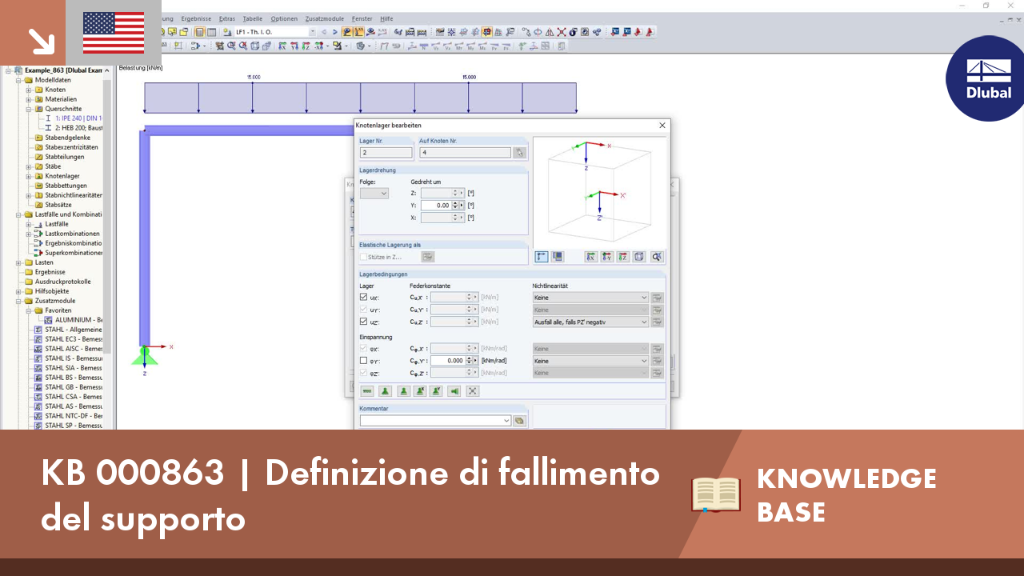Select the view in X direction icon
This screenshot has height=576, width=1024.
[591, 257]
